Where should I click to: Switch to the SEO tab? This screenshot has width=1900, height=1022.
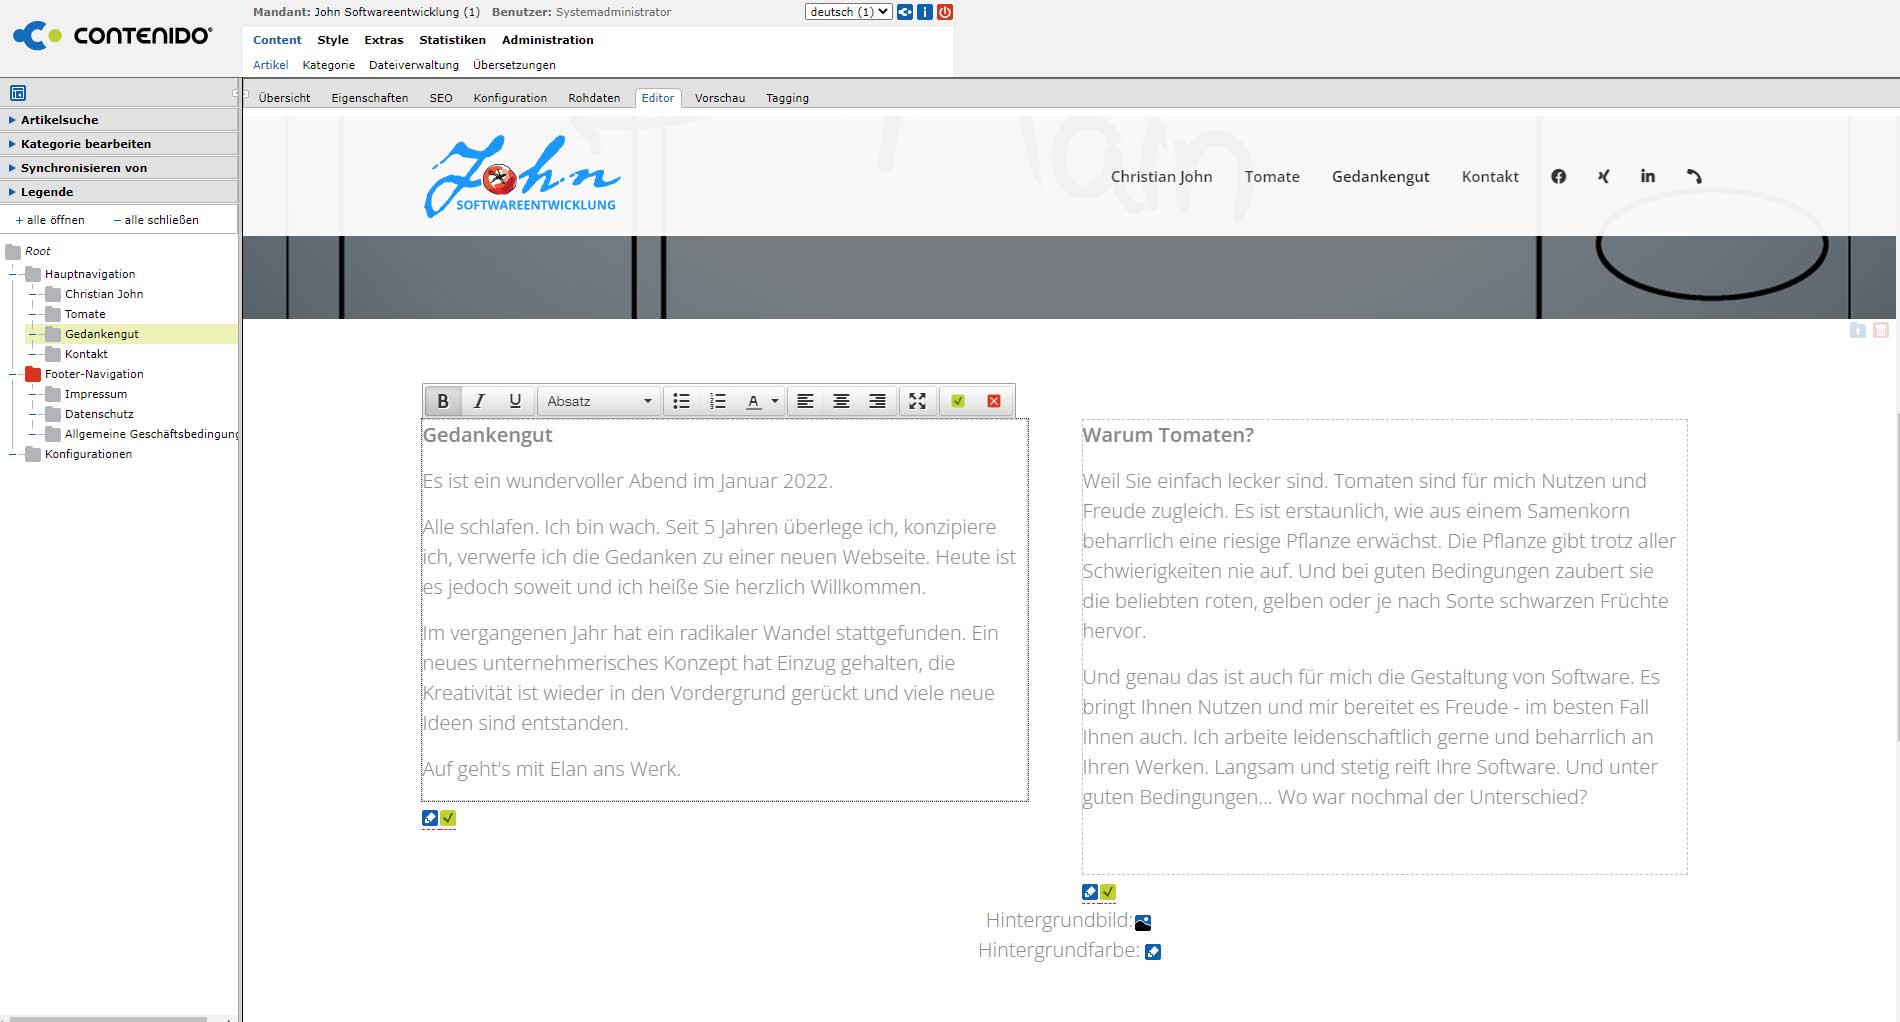[x=441, y=98]
